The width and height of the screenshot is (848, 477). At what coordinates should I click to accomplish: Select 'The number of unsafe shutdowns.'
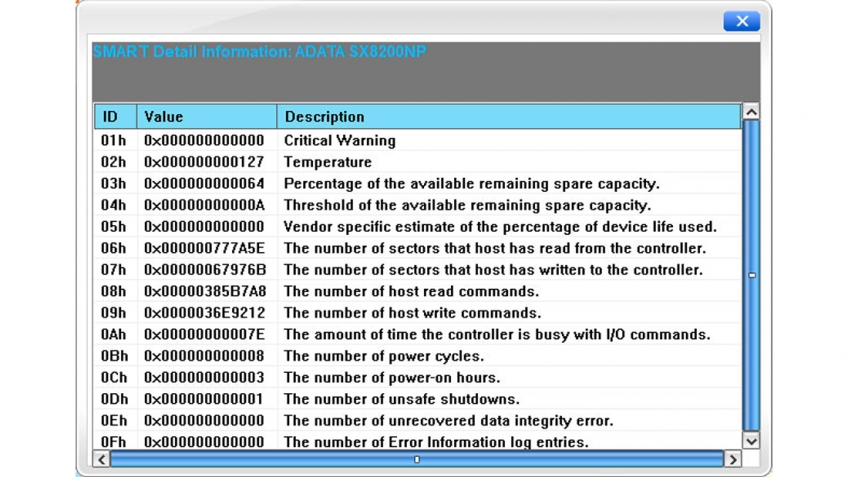[x=402, y=399]
